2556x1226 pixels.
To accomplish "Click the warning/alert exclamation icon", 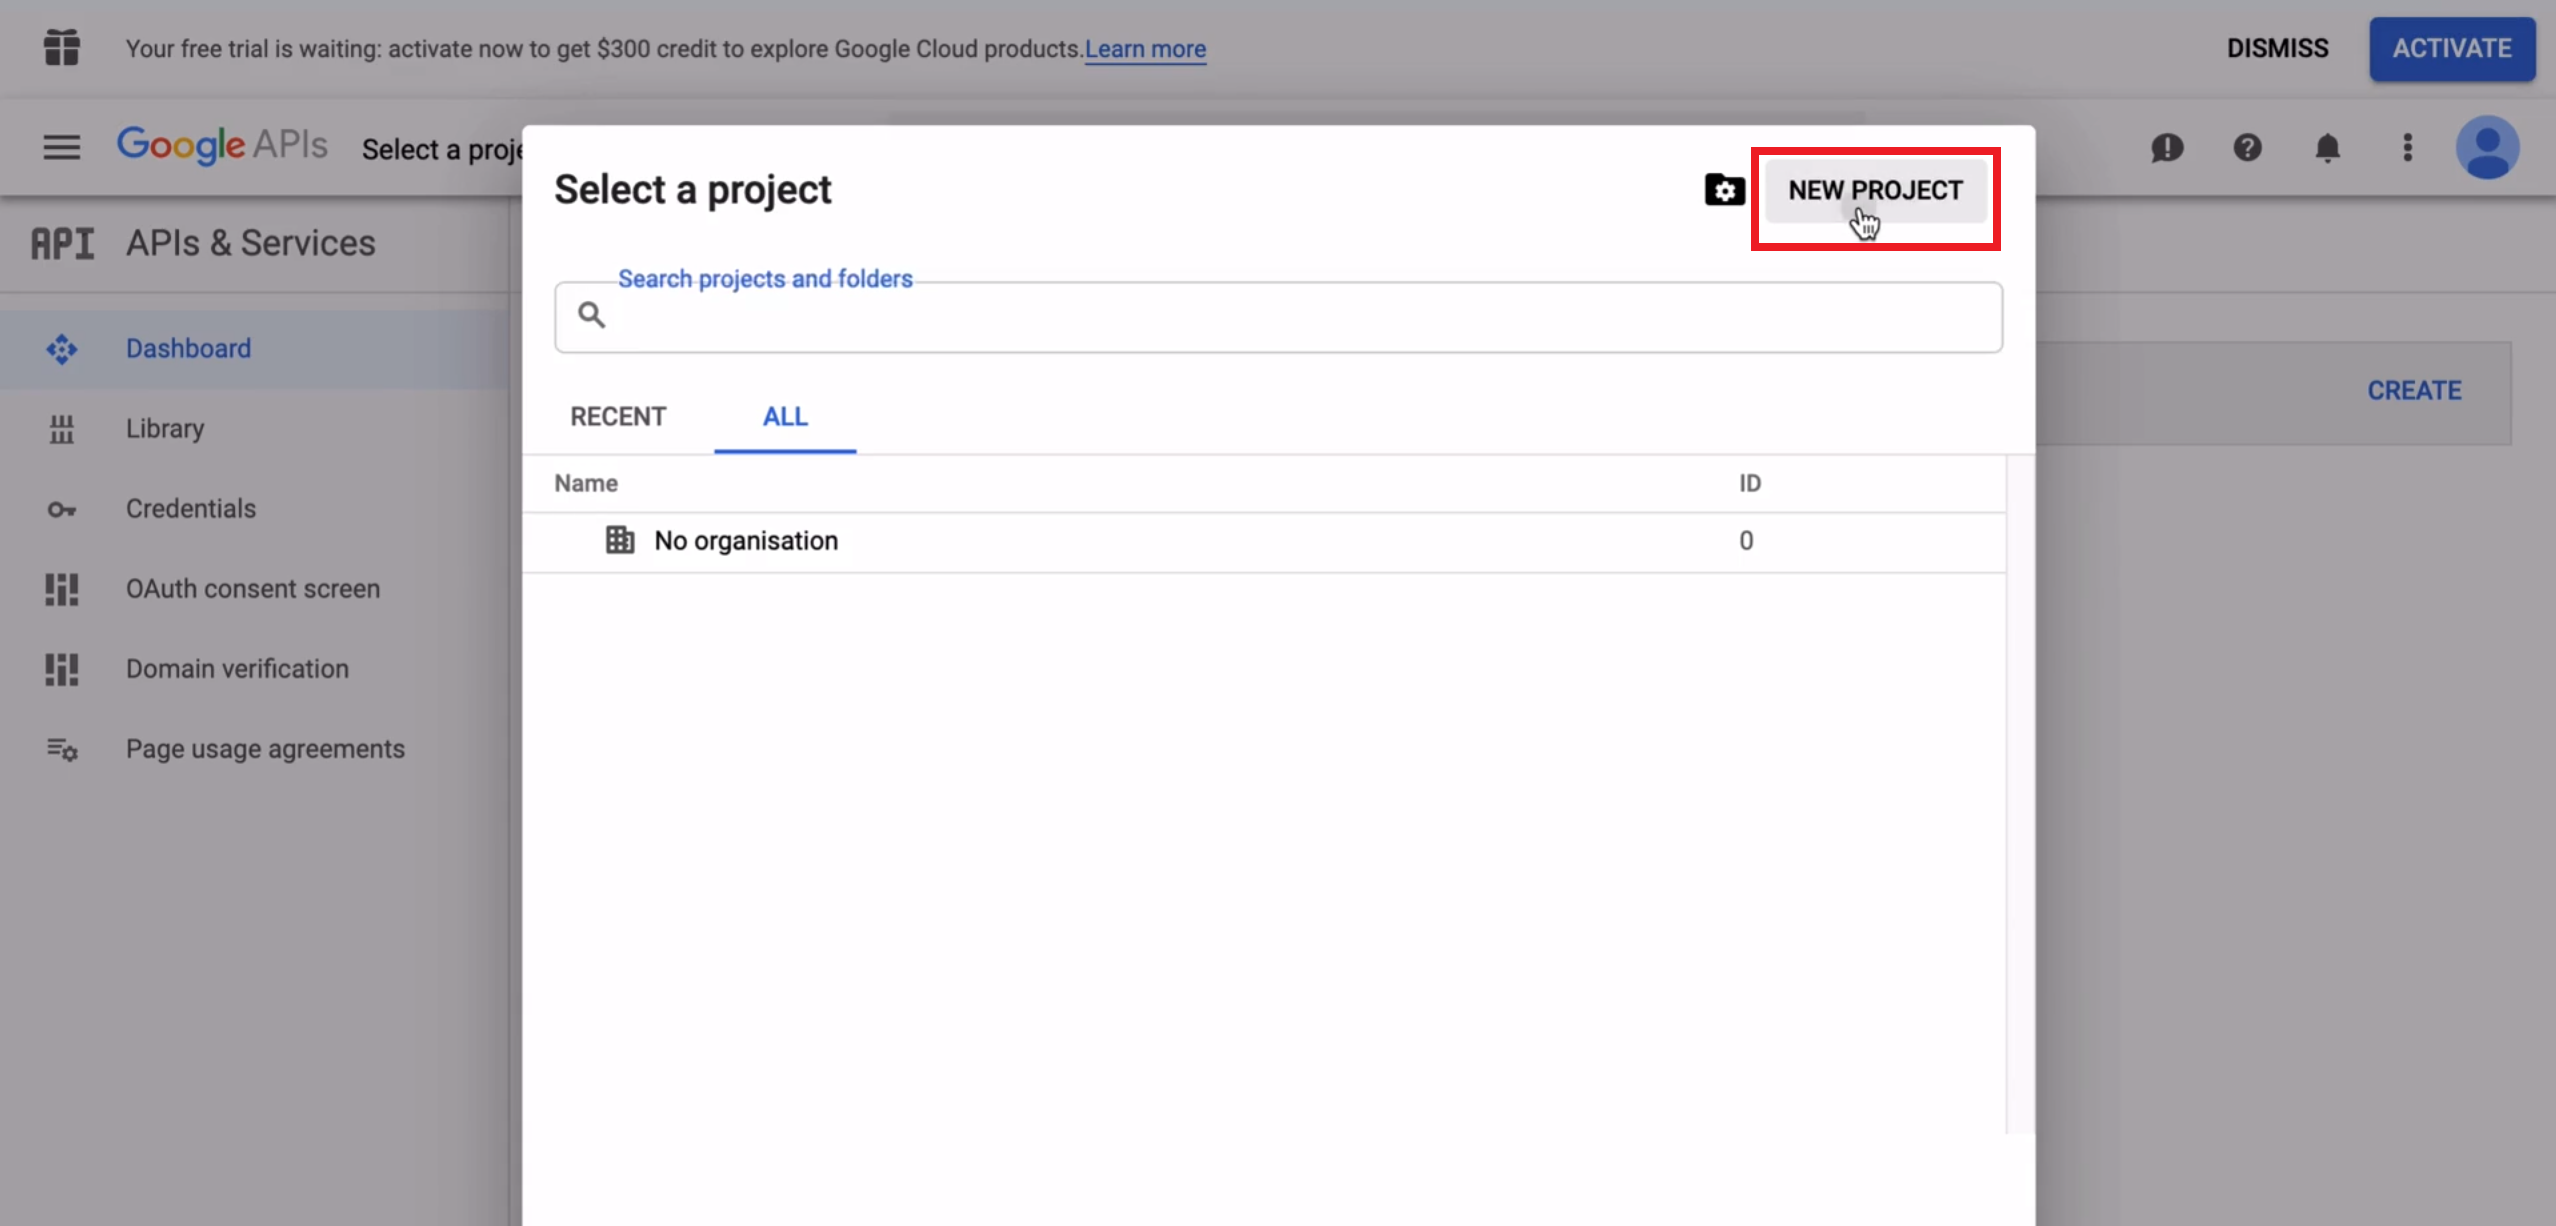I will [x=2168, y=147].
